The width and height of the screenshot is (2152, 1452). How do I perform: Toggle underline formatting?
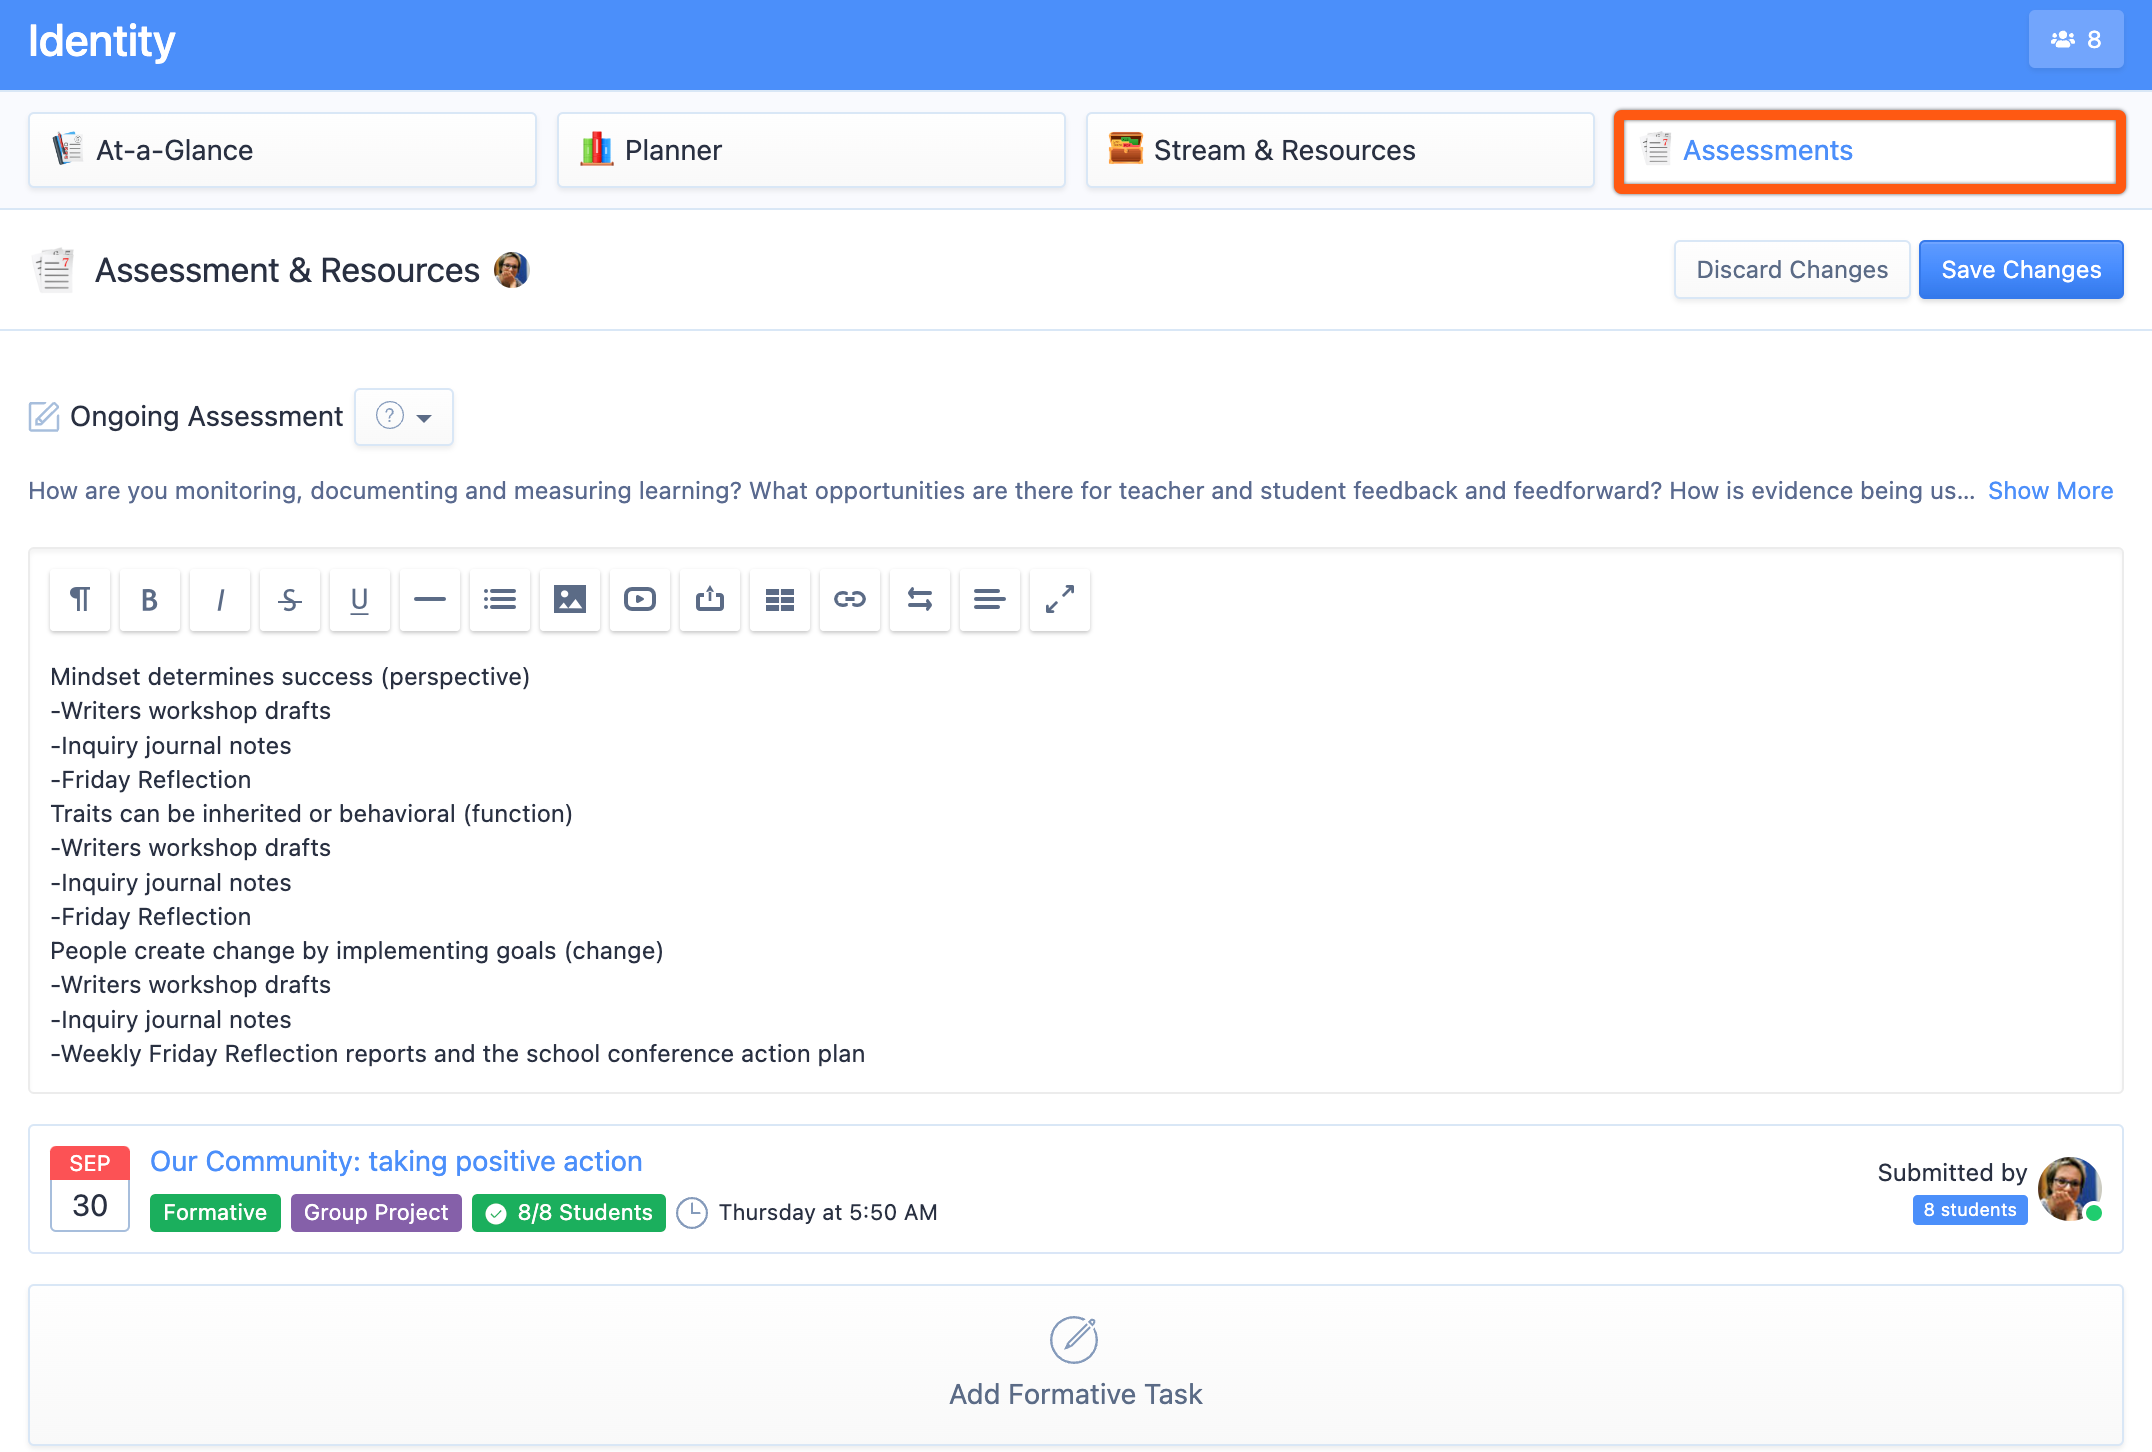tap(360, 600)
